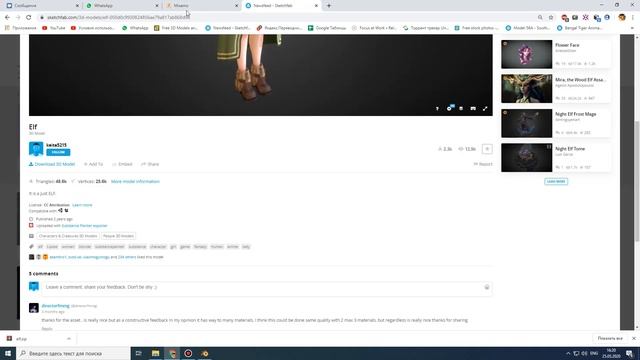Click the Windows taskbar search box
640x360 pixels.
tap(73, 353)
